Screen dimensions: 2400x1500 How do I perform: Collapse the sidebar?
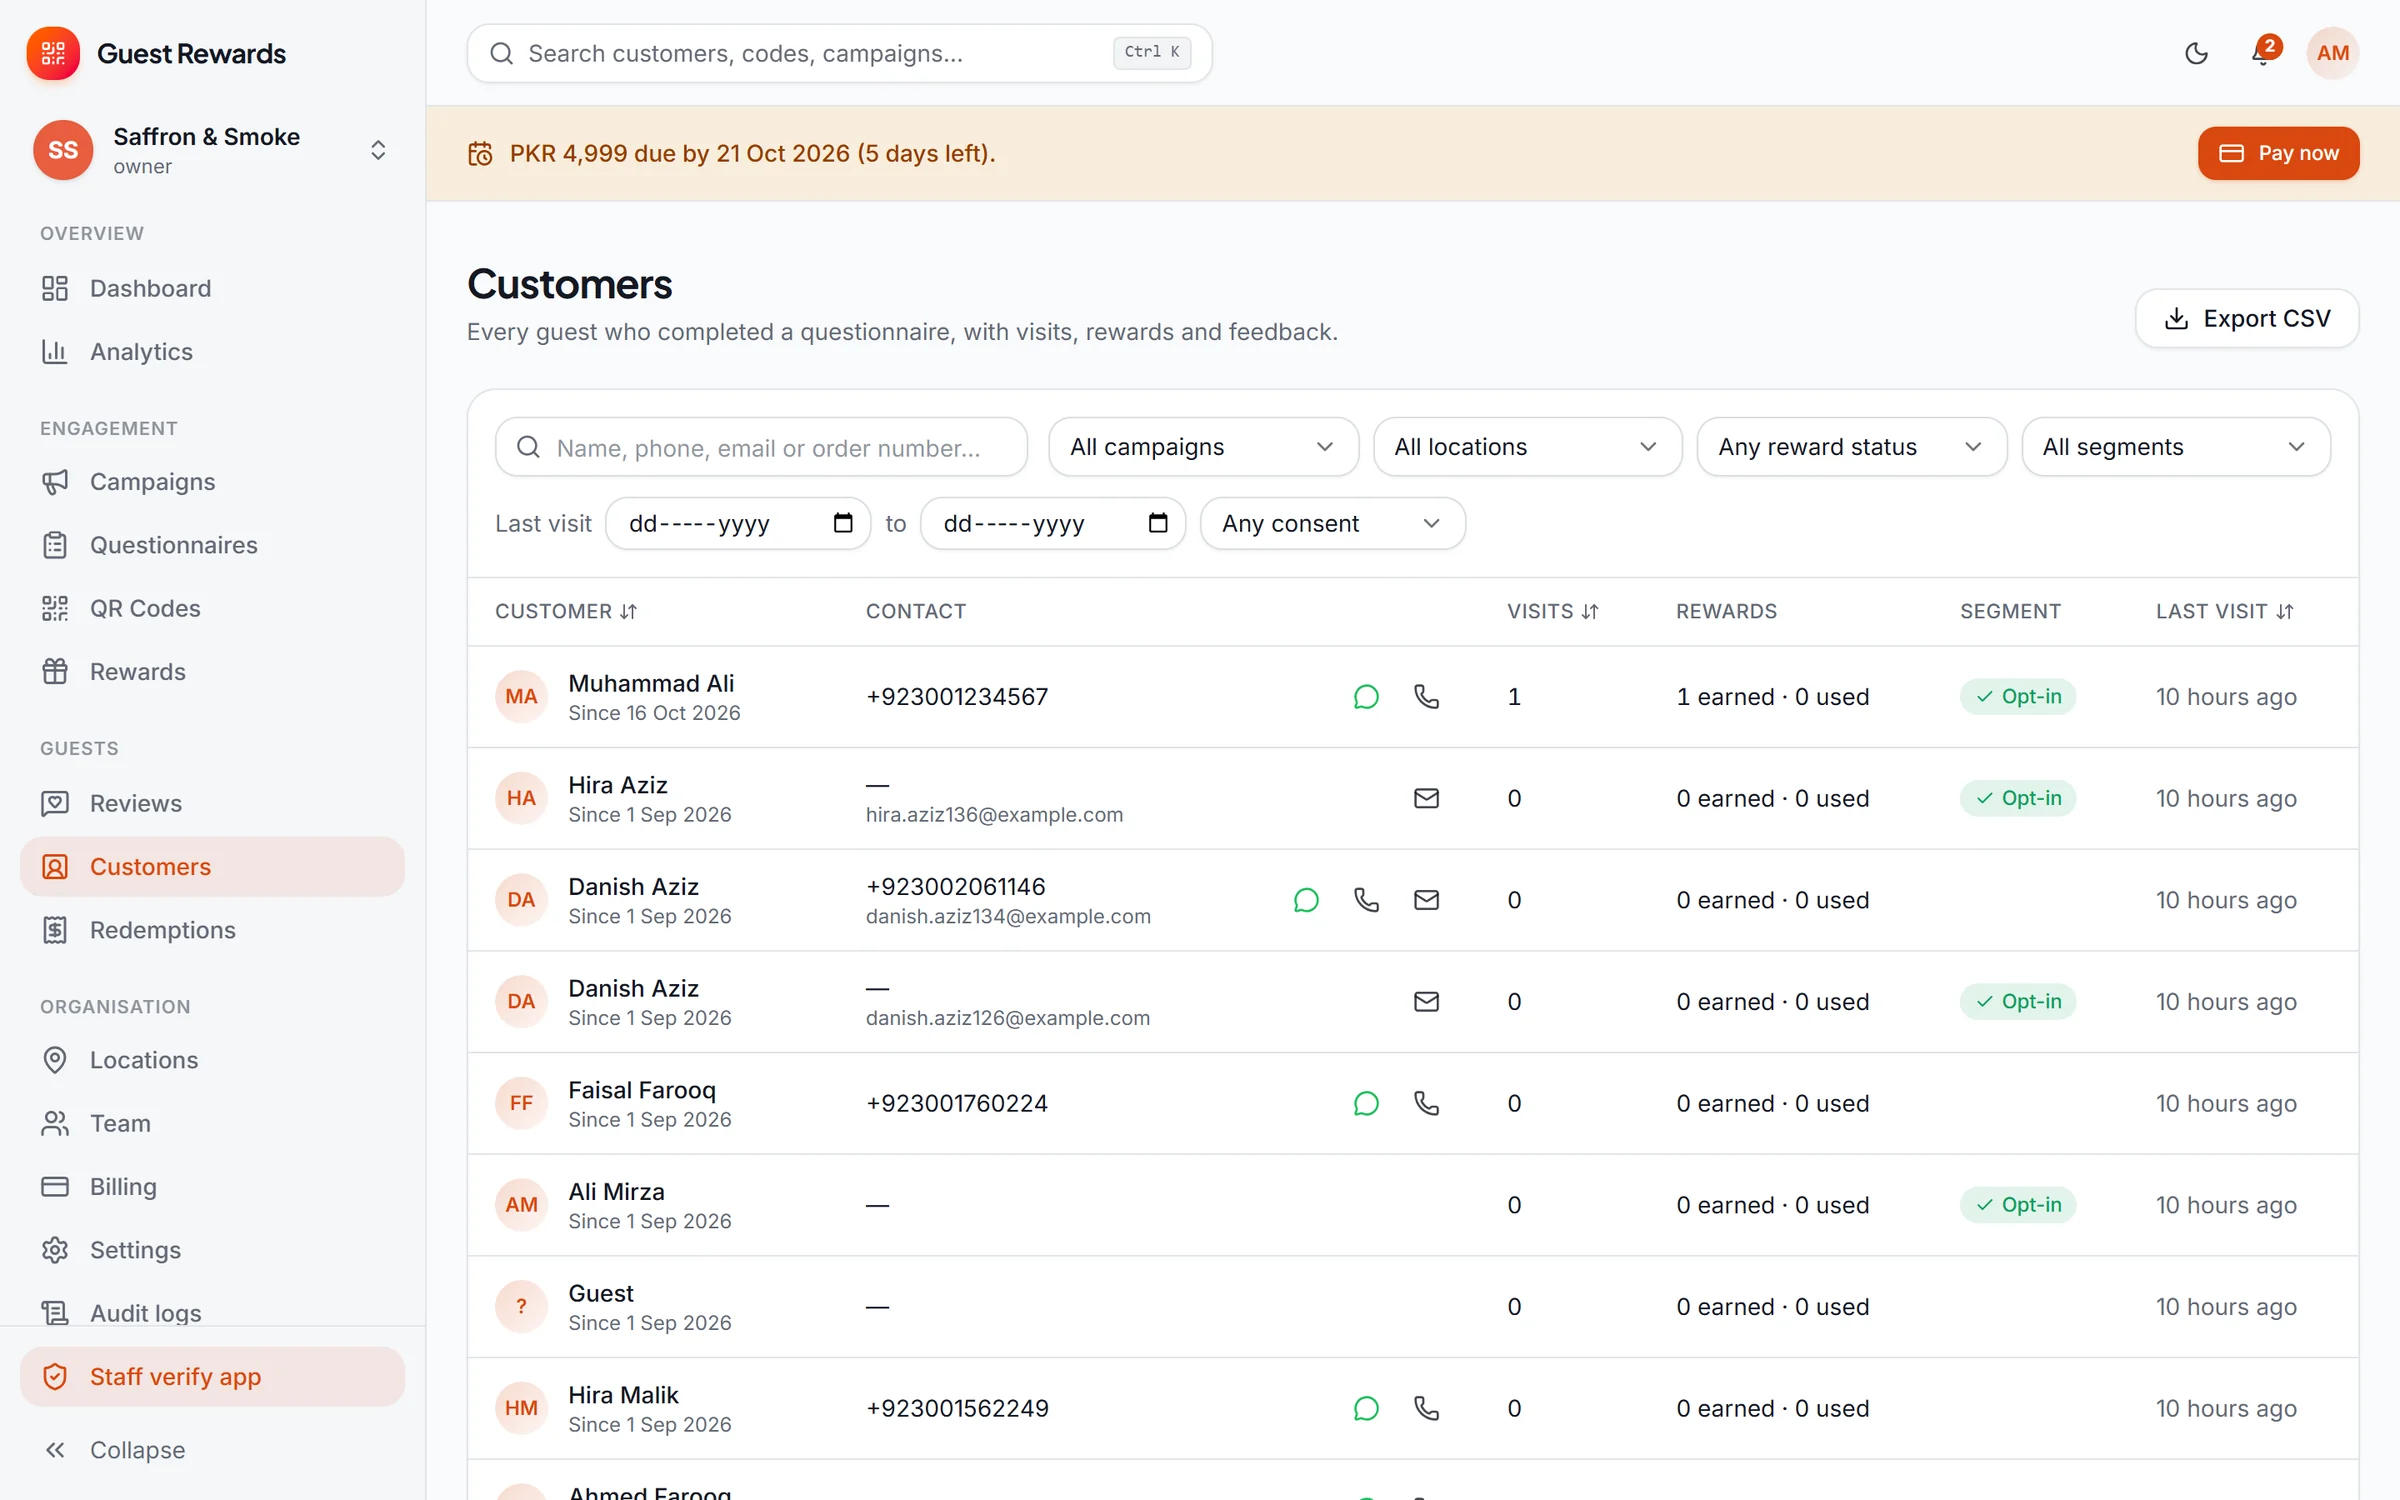coord(212,1450)
